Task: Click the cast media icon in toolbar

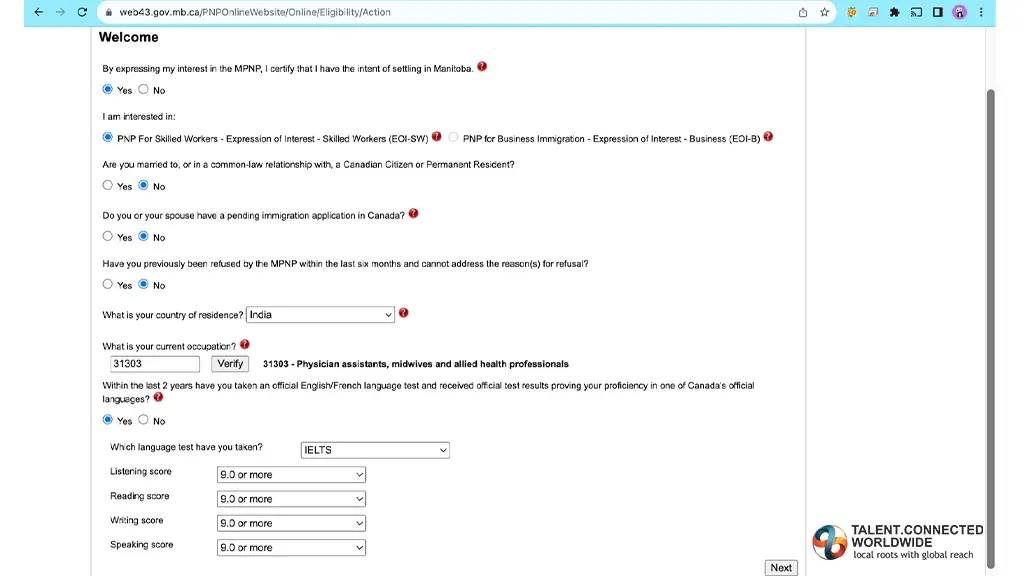Action: pyautogui.click(x=916, y=12)
